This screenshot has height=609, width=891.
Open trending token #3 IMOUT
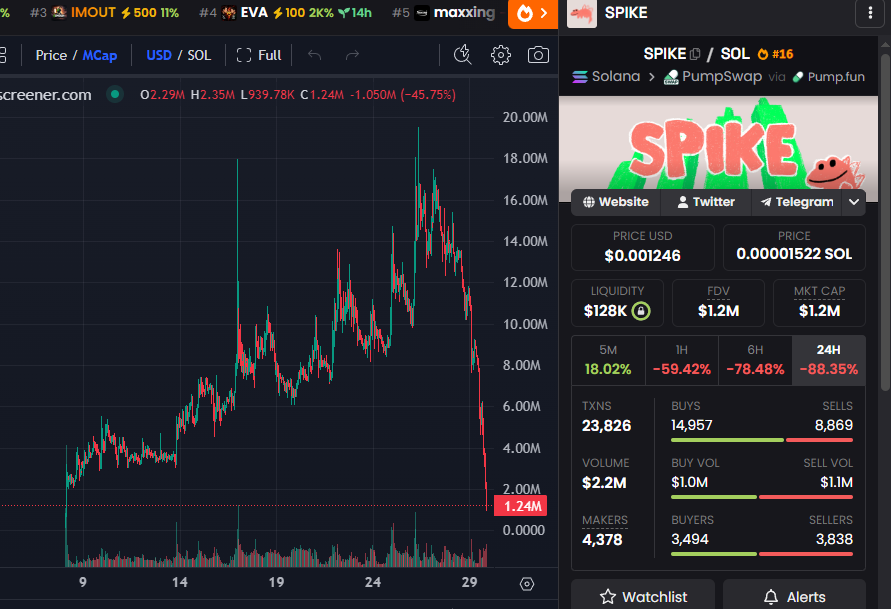[x=104, y=12]
